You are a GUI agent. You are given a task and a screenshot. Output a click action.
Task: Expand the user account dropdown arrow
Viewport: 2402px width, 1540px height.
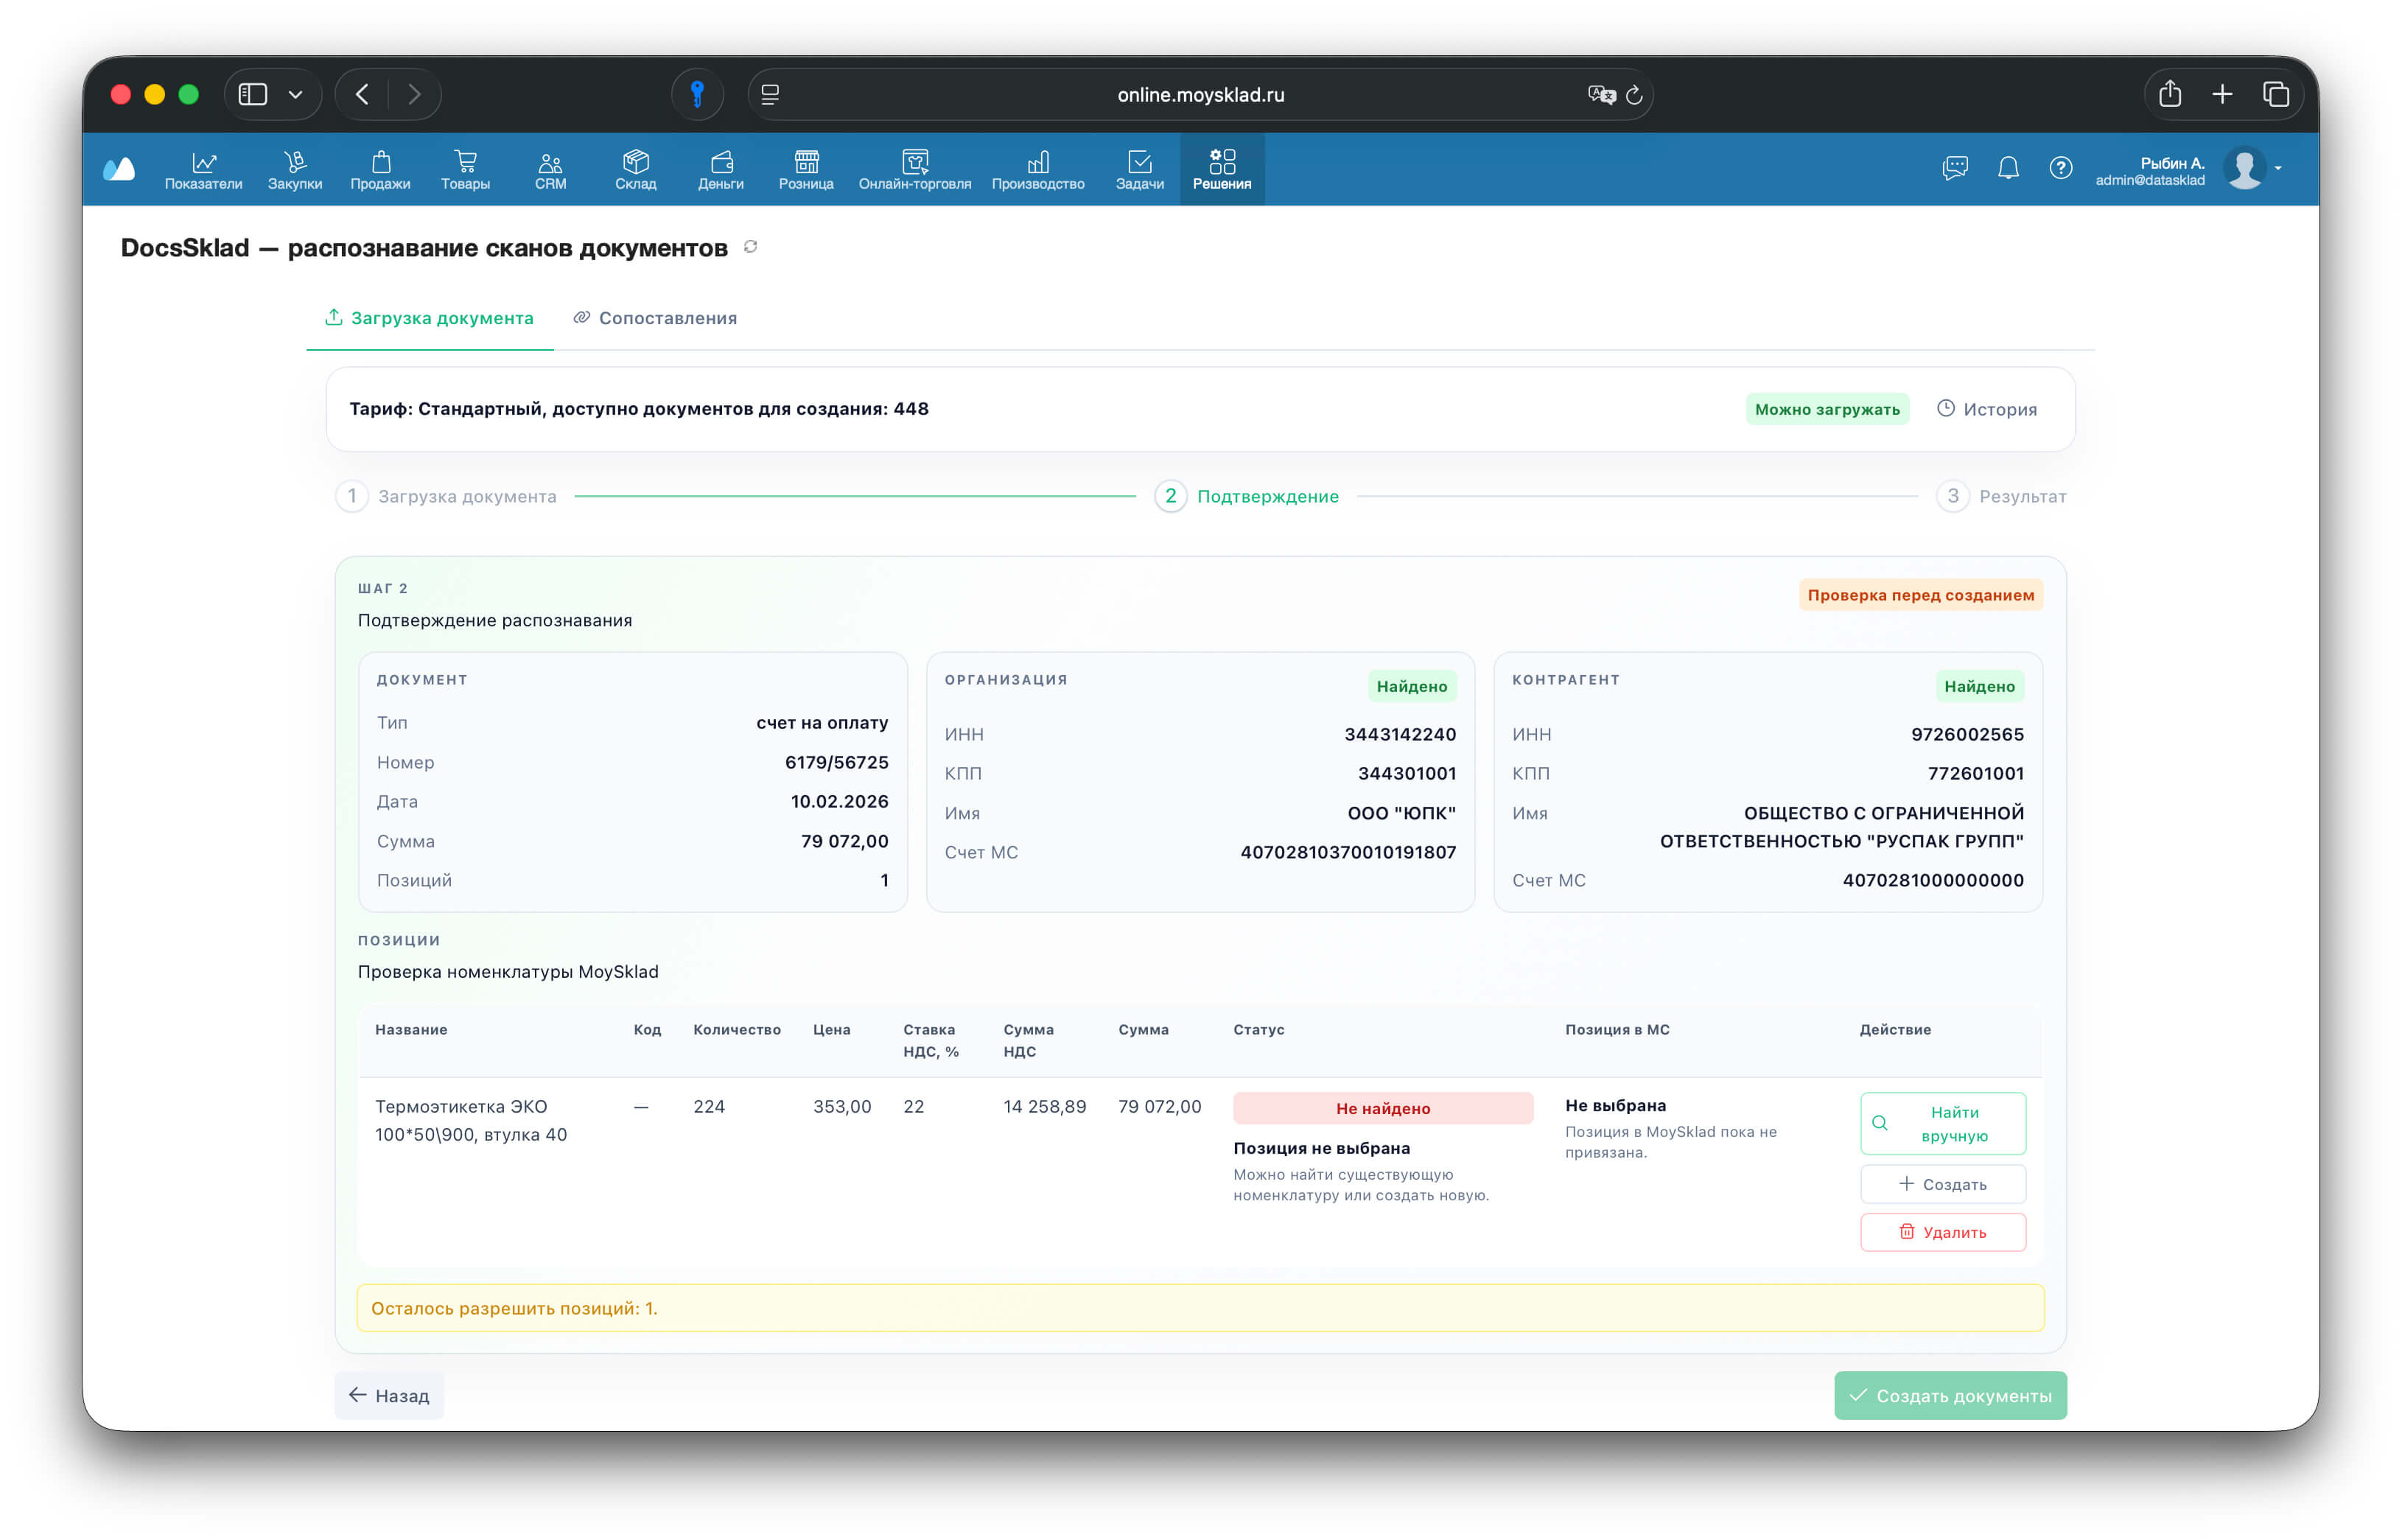[x=2278, y=168]
